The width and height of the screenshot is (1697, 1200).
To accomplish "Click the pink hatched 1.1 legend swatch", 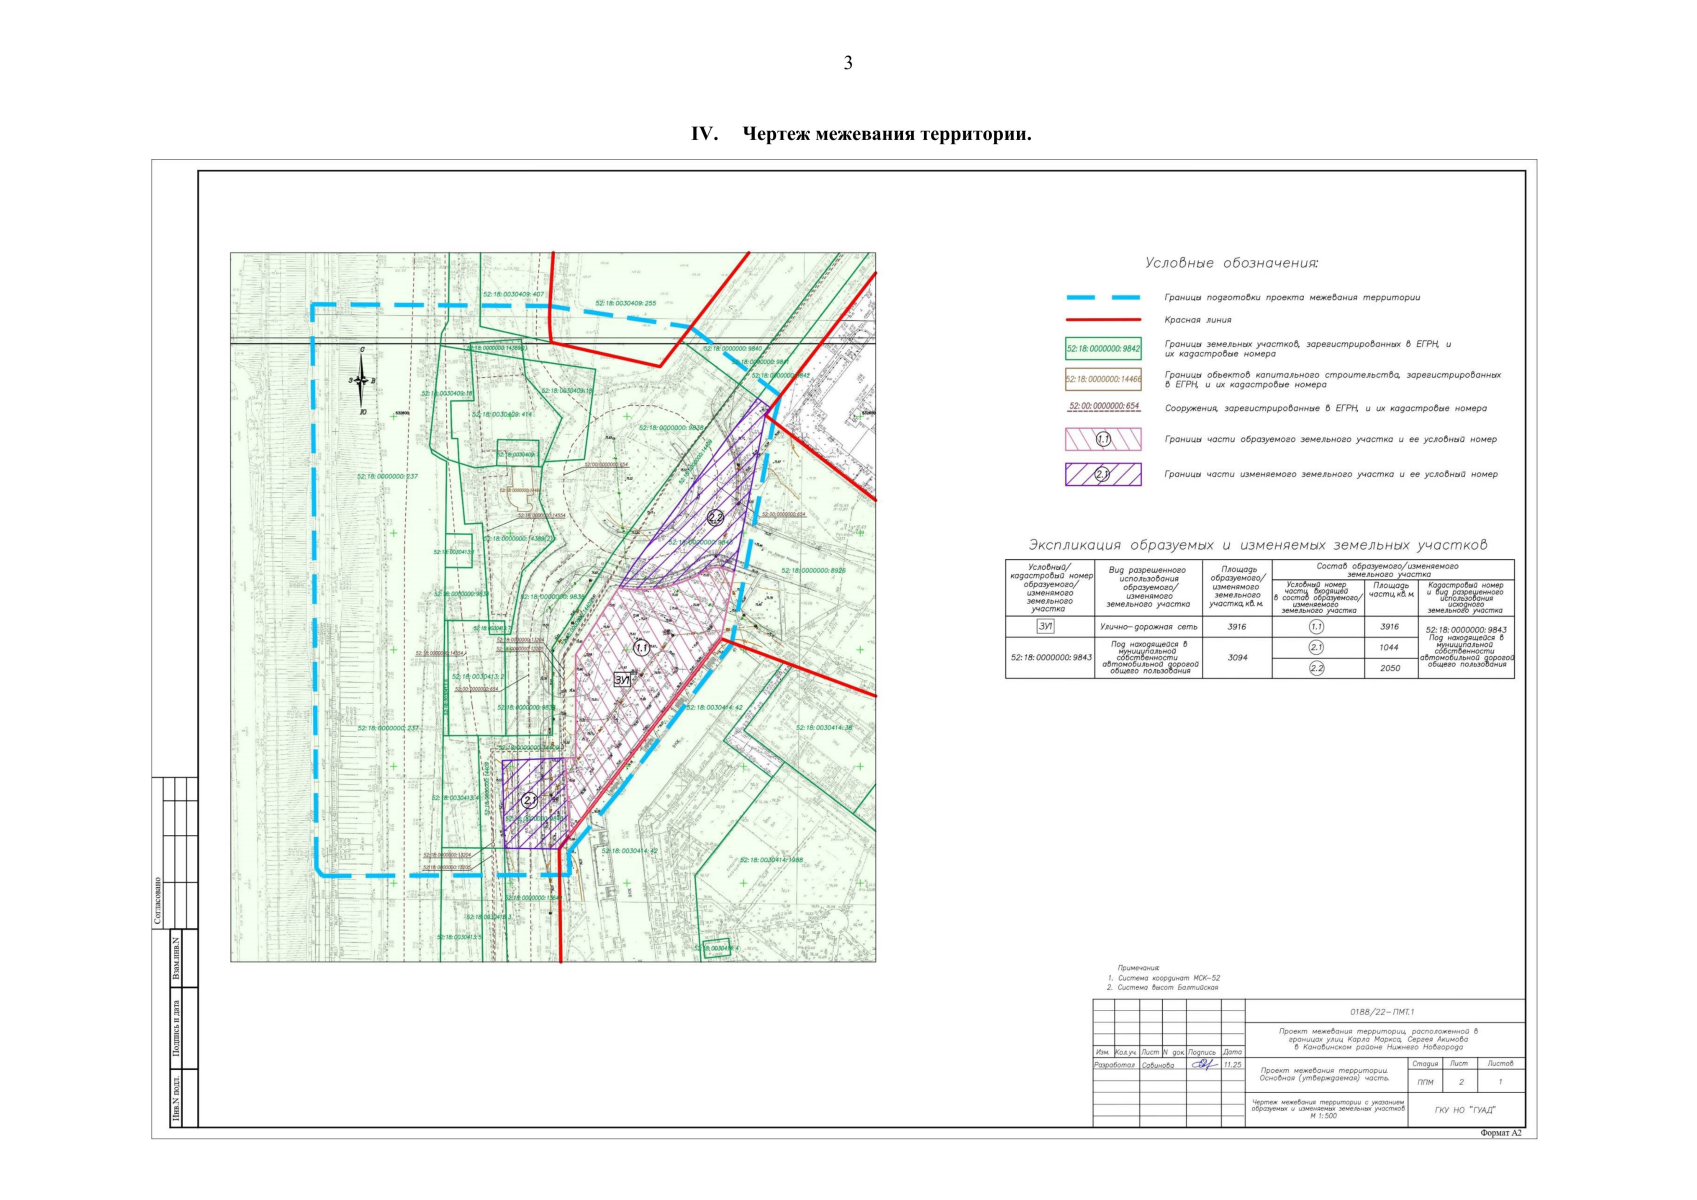I will 1103,439.
